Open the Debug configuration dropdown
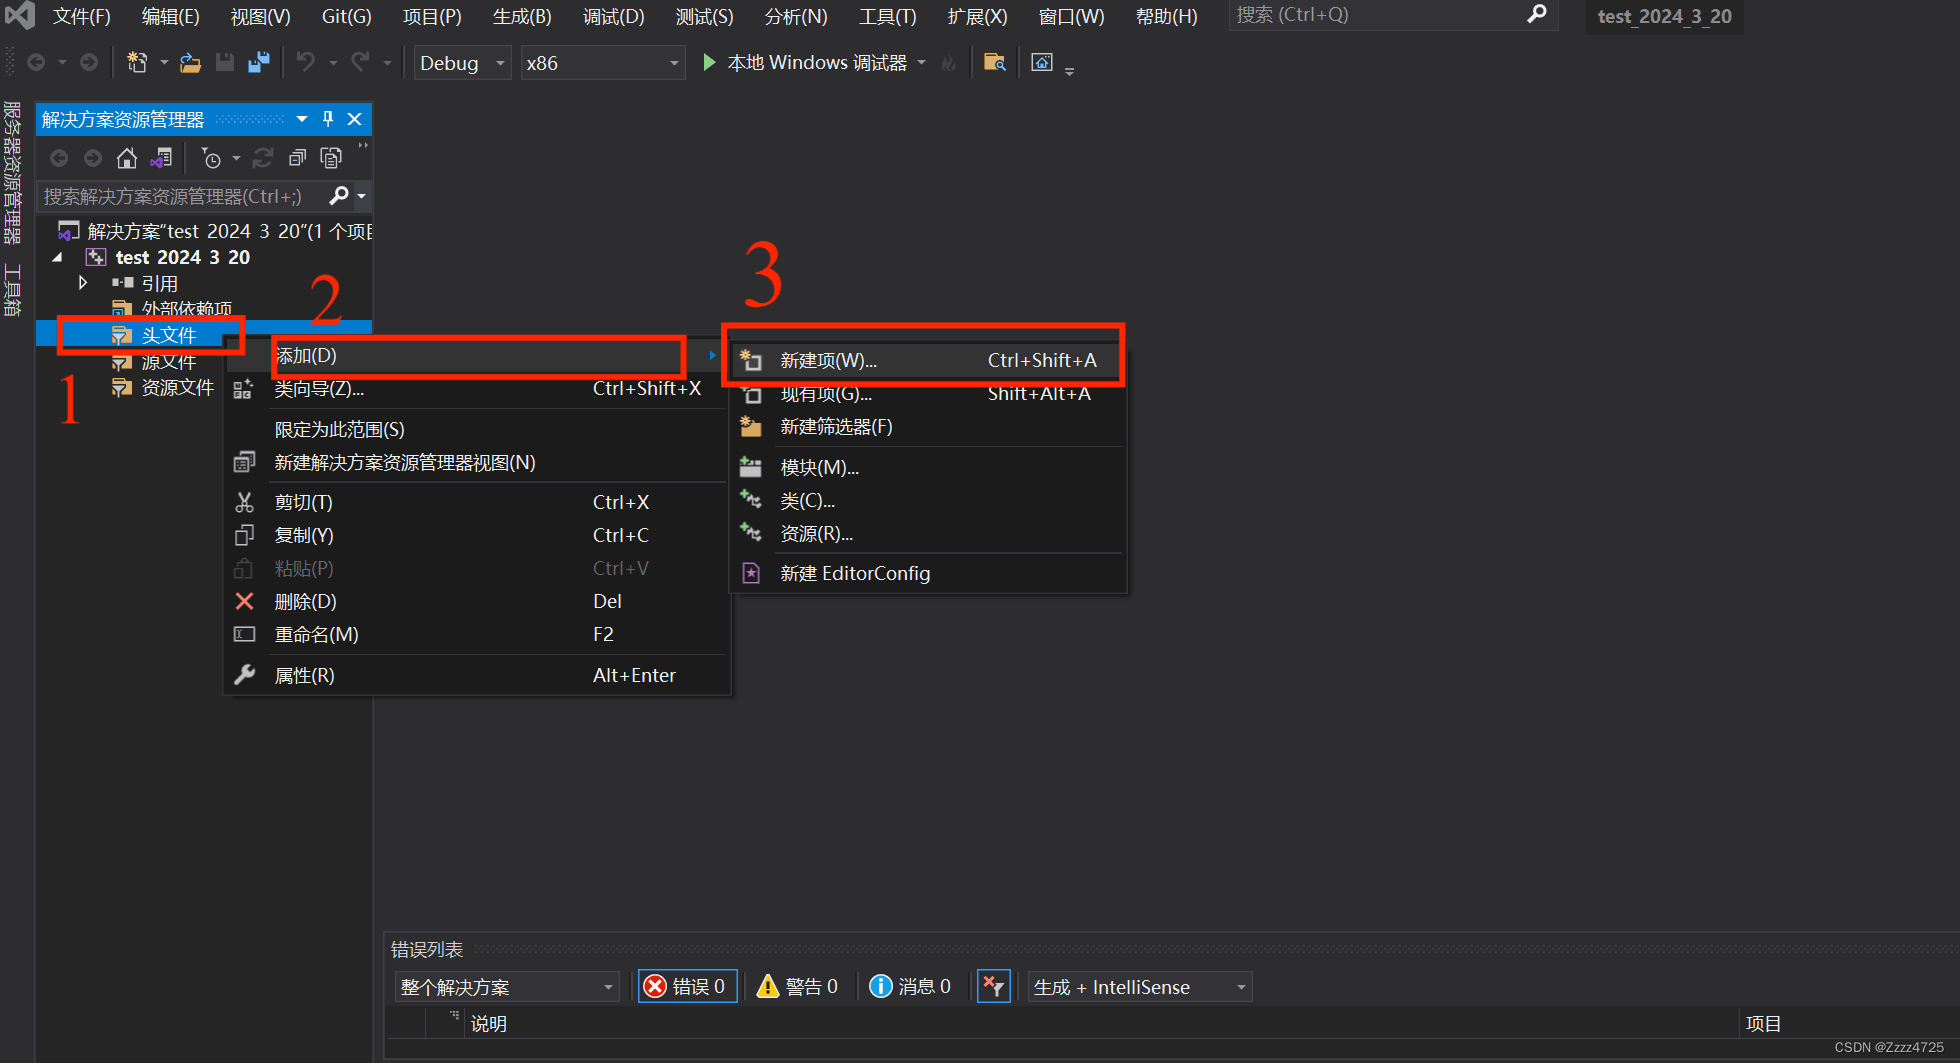The width and height of the screenshot is (1960, 1063). [463, 63]
